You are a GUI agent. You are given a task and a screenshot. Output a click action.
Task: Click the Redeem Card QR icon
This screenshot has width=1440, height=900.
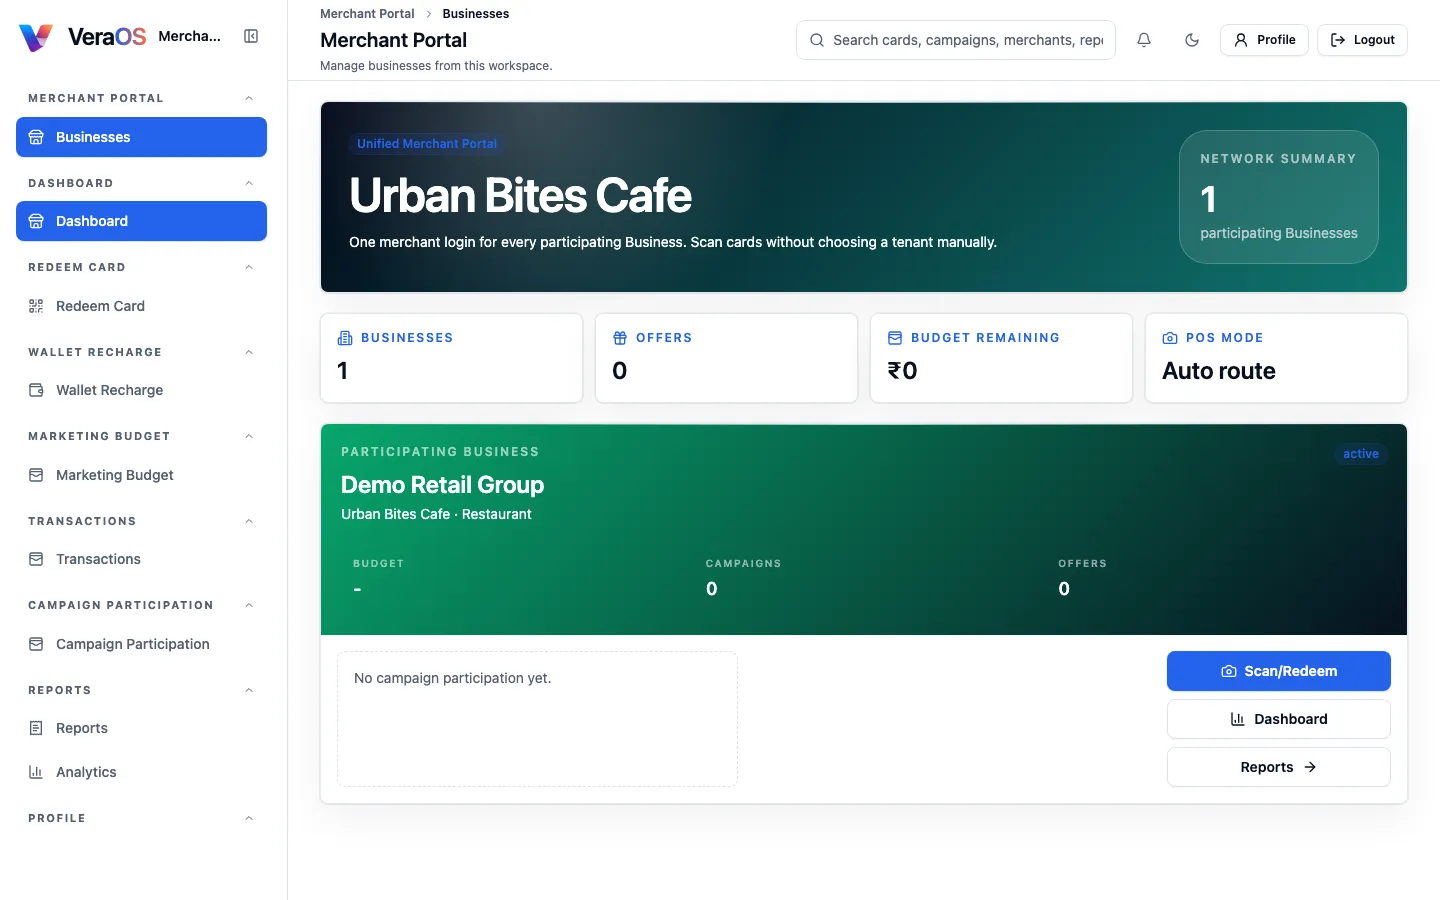click(36, 306)
